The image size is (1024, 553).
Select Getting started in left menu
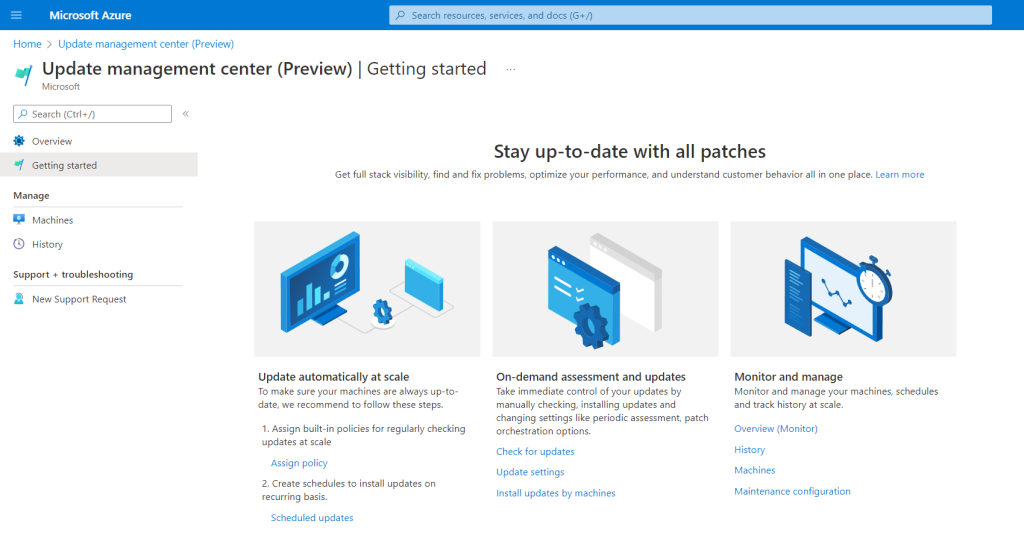coord(99,165)
